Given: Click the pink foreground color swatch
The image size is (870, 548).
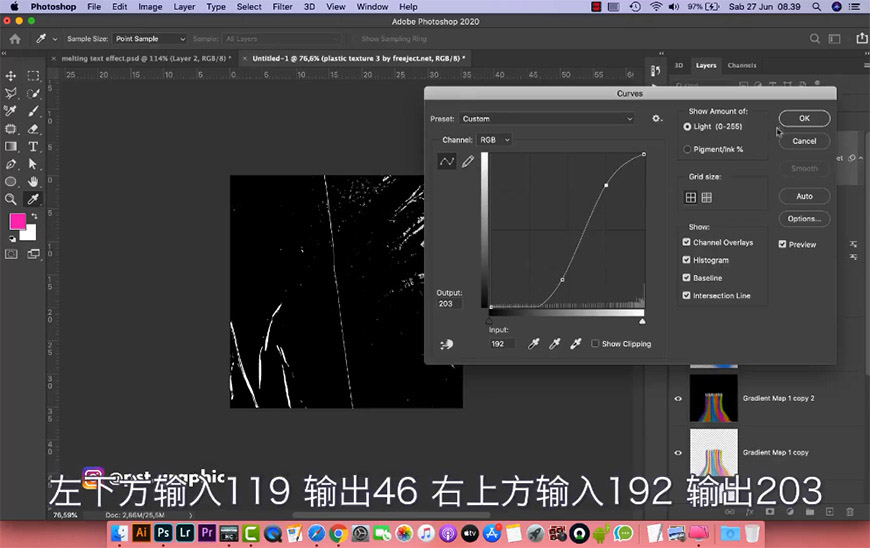Looking at the screenshot, I should (17, 221).
